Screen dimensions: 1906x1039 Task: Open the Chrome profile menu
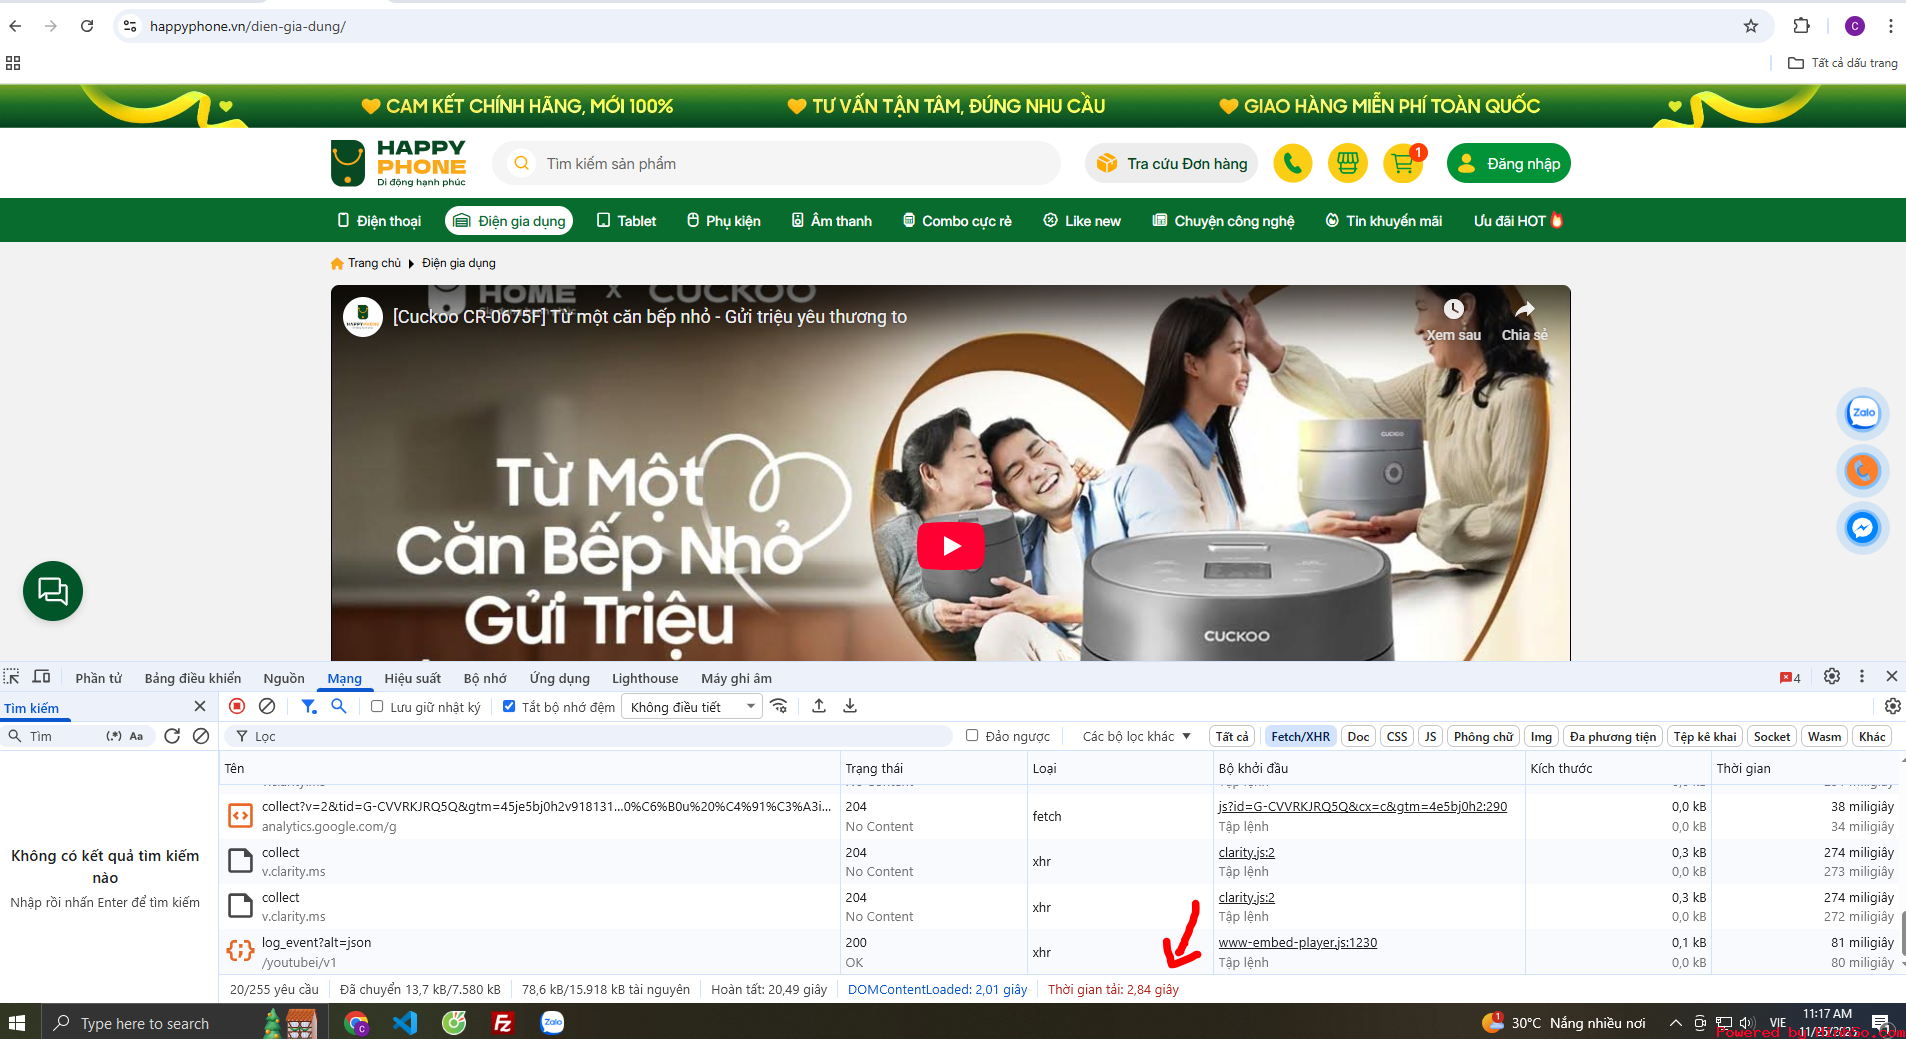click(1855, 26)
